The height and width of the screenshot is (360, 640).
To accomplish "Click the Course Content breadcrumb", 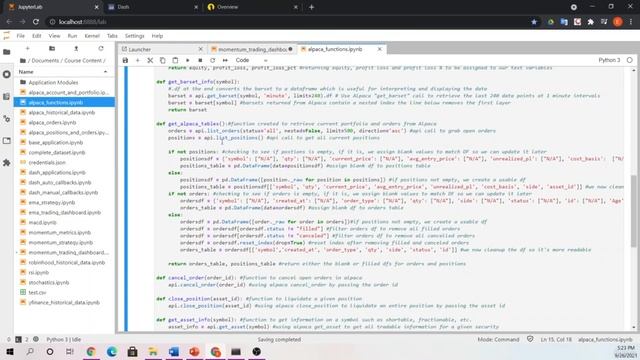I will (x=83, y=60).
